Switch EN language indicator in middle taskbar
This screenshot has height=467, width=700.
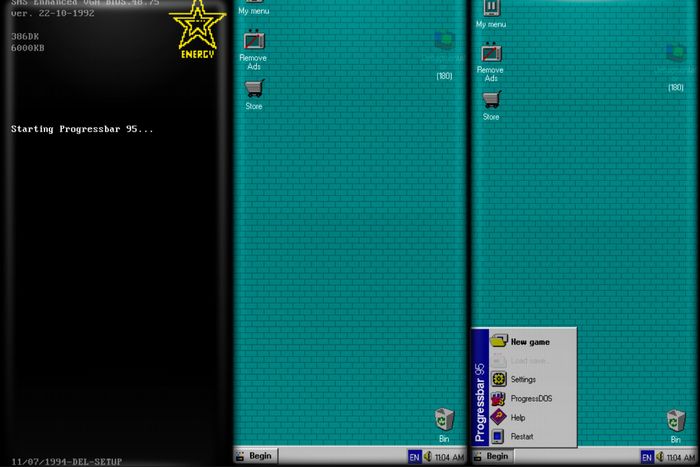tap(413, 456)
